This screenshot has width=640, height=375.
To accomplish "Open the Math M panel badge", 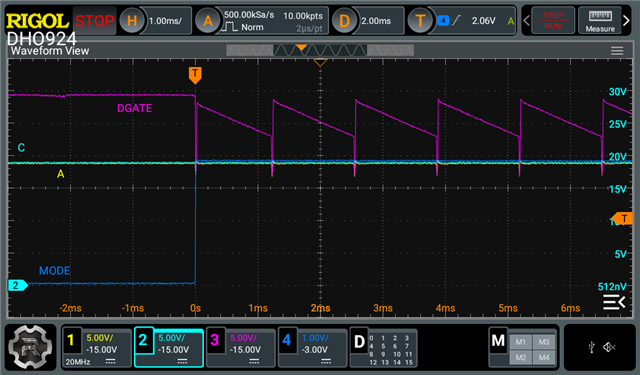I will [498, 340].
